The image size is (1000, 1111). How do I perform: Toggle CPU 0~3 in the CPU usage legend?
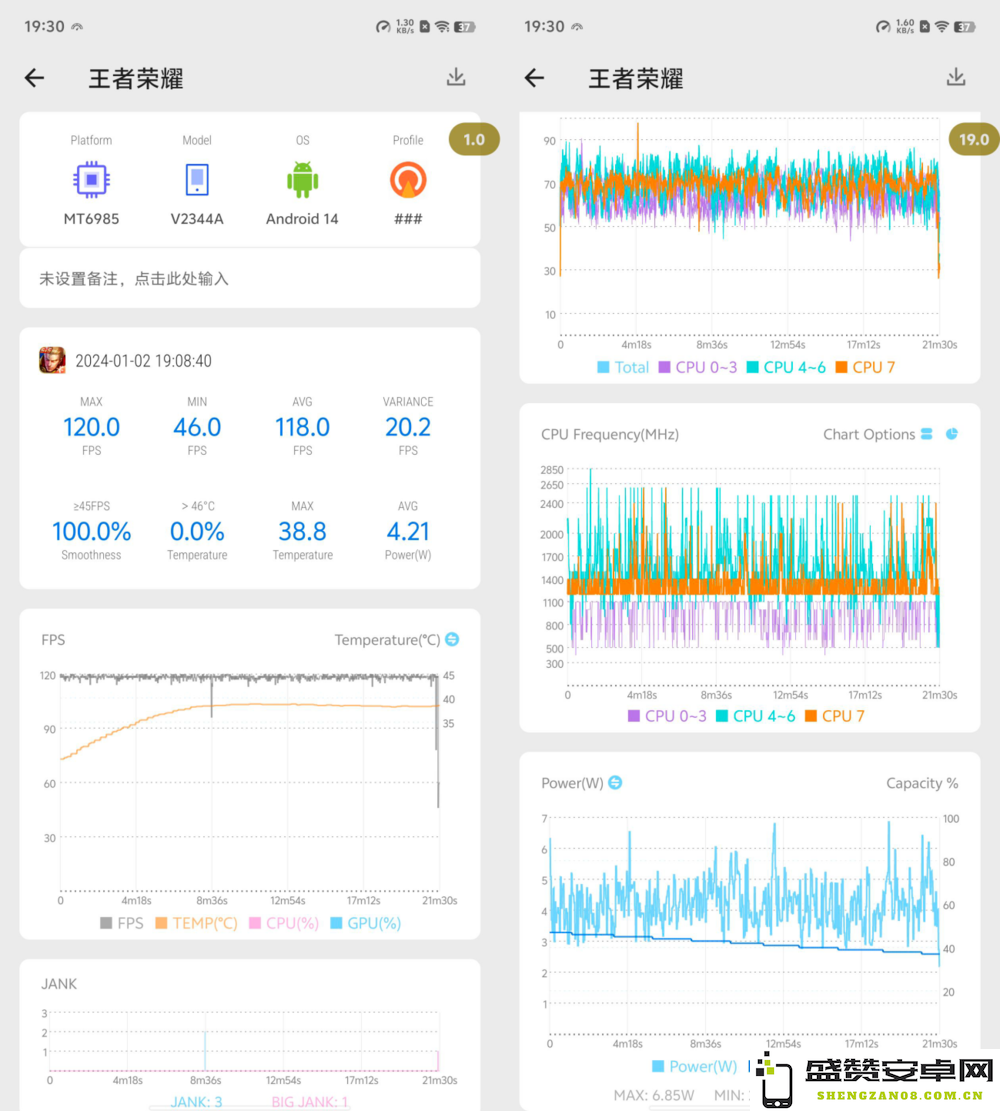(x=698, y=367)
